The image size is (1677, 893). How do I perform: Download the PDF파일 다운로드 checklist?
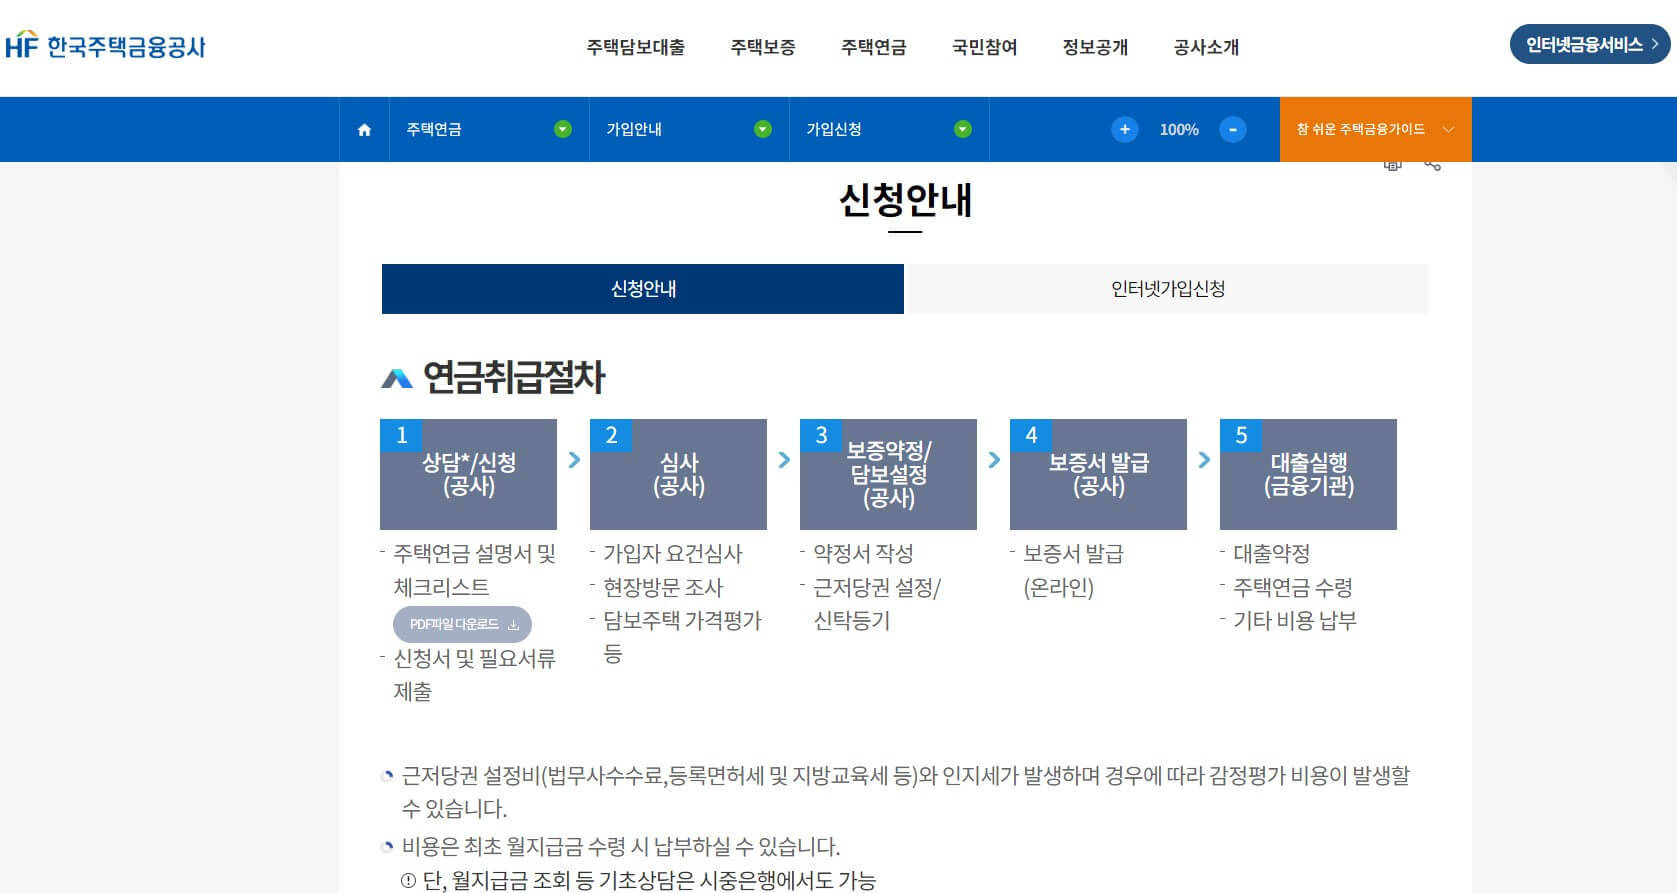(462, 624)
